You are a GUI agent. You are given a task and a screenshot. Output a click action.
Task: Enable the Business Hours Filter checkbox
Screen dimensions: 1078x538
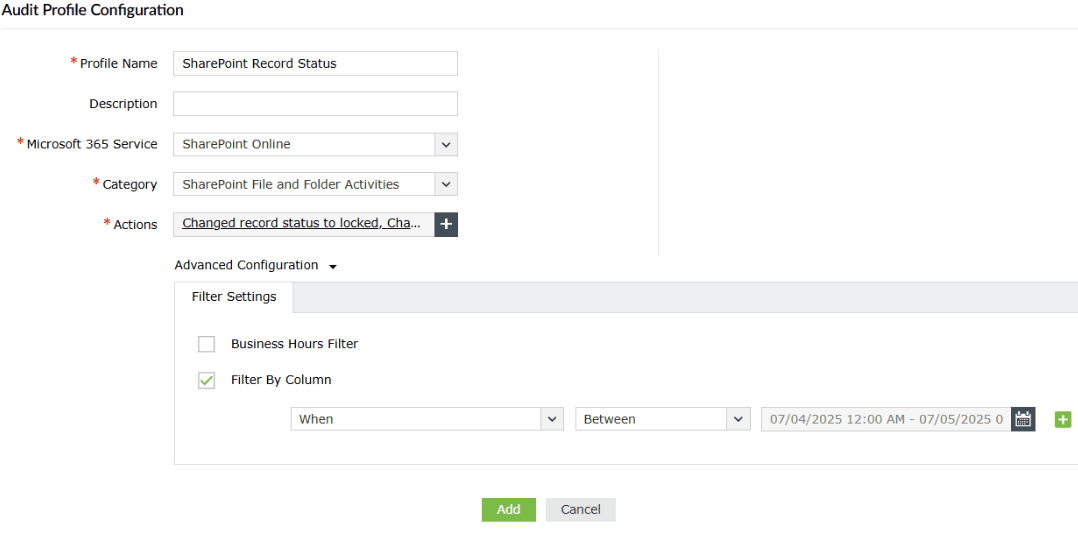coord(207,344)
